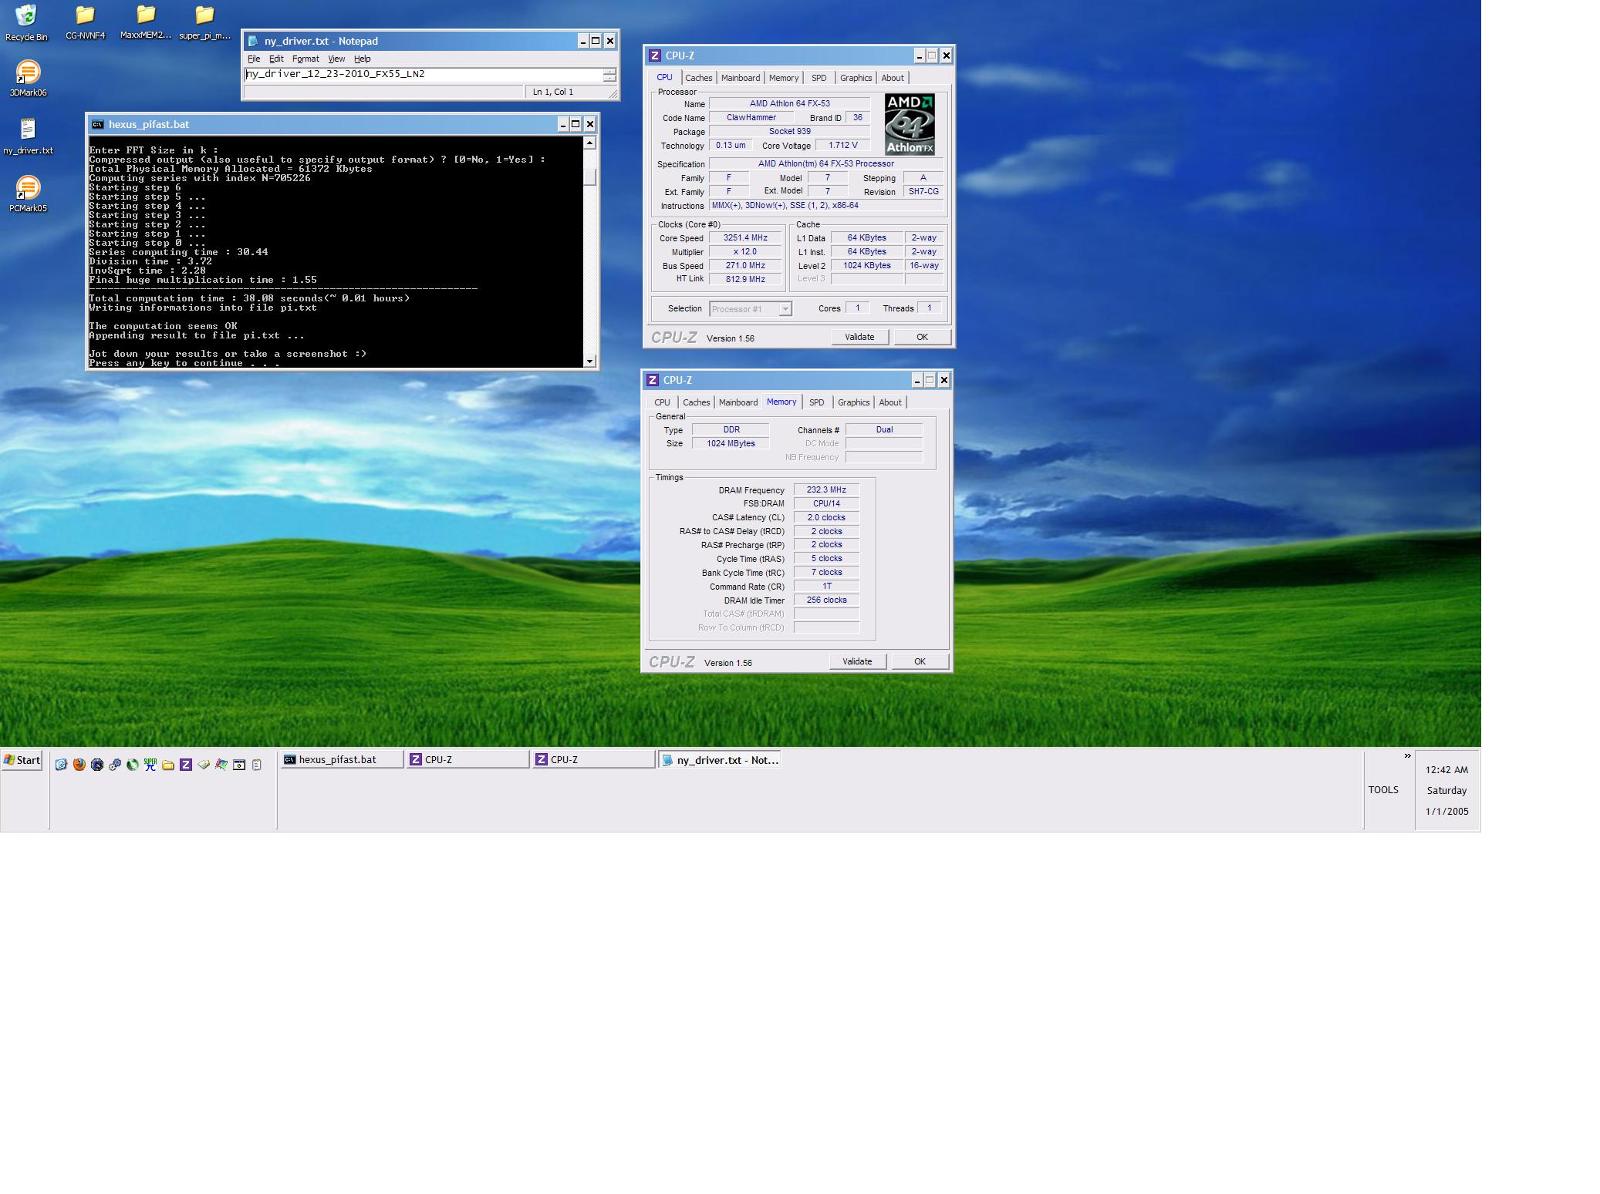Click the dark globe quick launch icon
The image size is (1600, 1194).
(97, 764)
